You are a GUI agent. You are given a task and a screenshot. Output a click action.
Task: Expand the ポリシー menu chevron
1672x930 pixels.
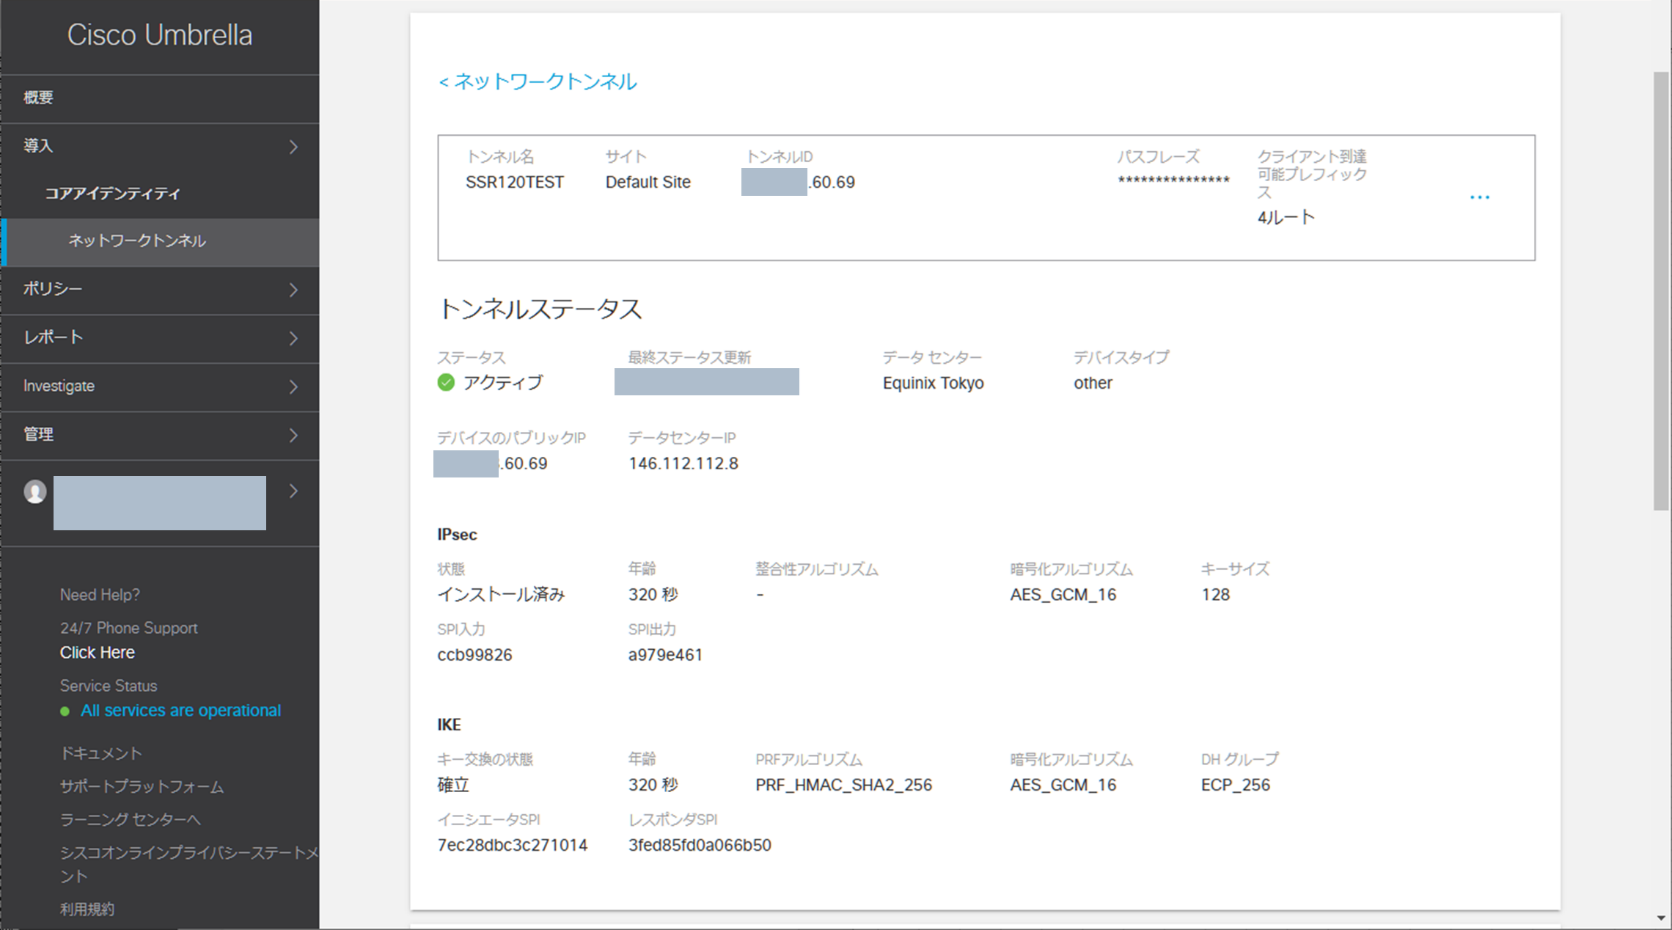pyautogui.click(x=293, y=290)
